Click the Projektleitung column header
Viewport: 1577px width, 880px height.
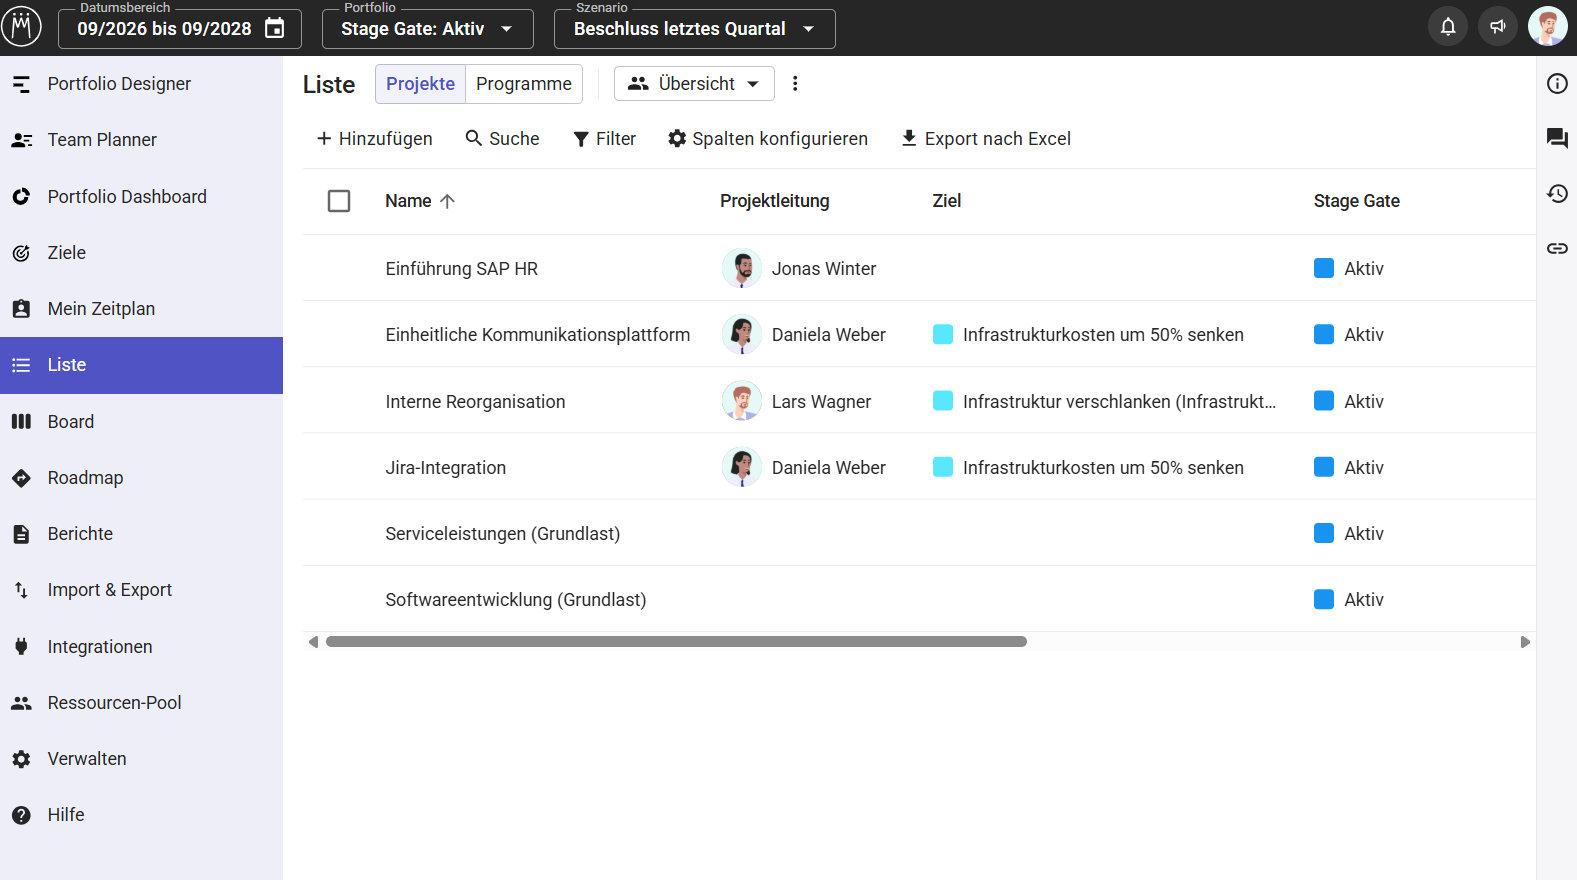click(x=774, y=201)
